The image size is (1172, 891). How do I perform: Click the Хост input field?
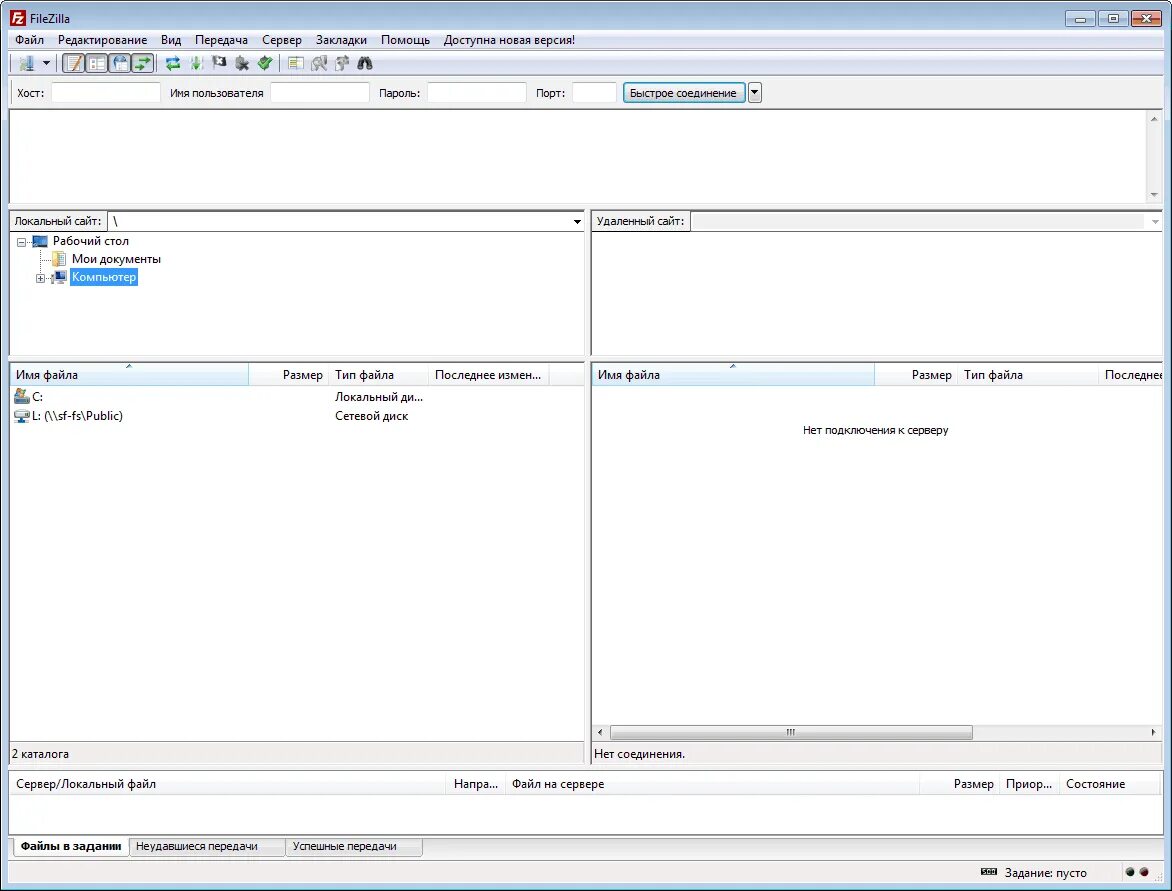(x=105, y=93)
